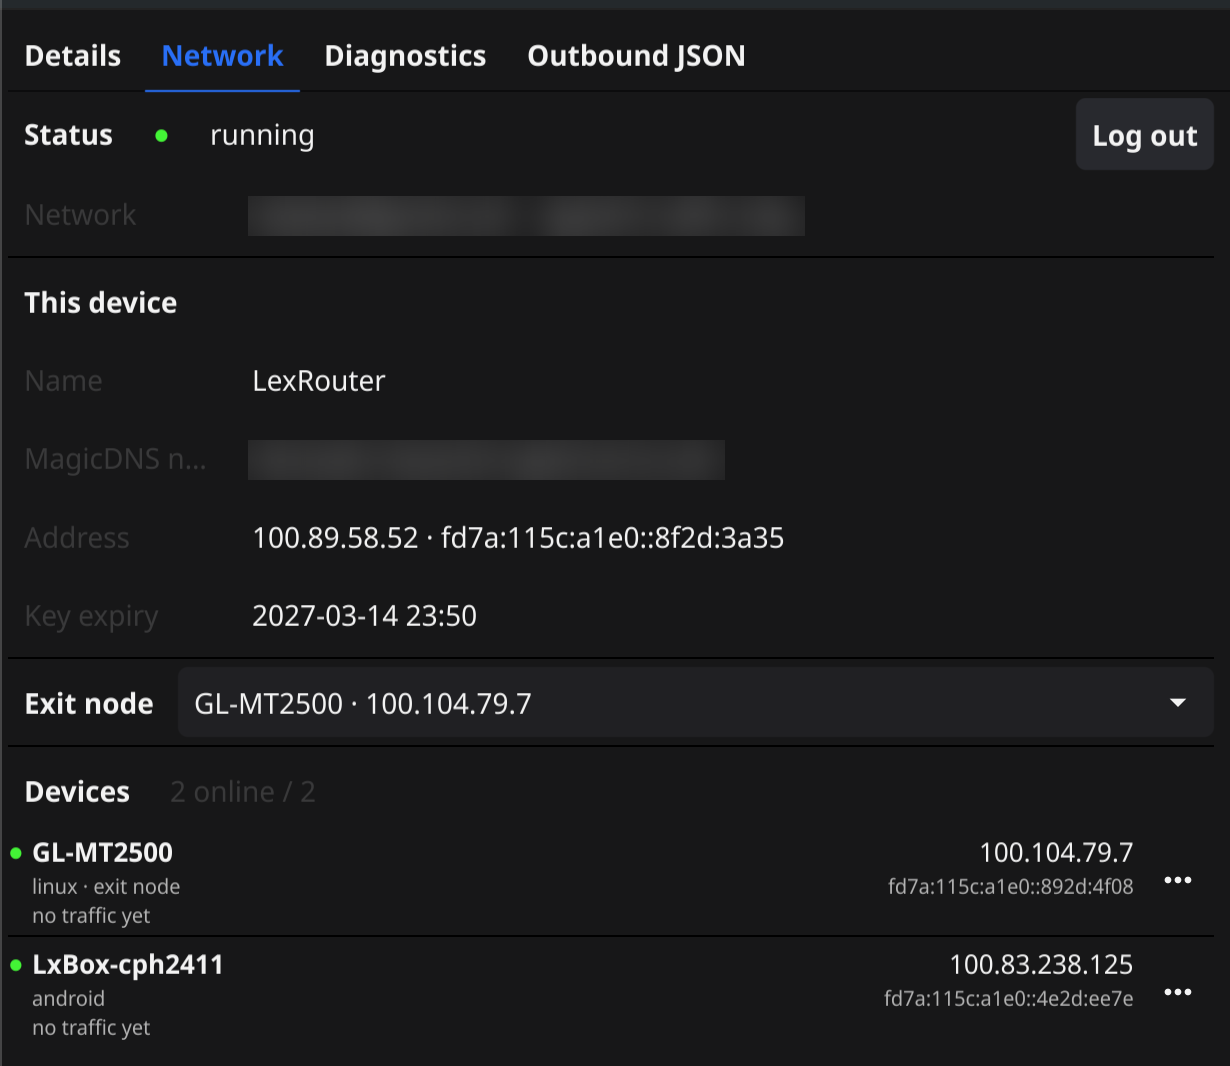Click 'no traffic yet' under LxBox-cph2411
This screenshot has width=1230, height=1066.
pos(91,1028)
